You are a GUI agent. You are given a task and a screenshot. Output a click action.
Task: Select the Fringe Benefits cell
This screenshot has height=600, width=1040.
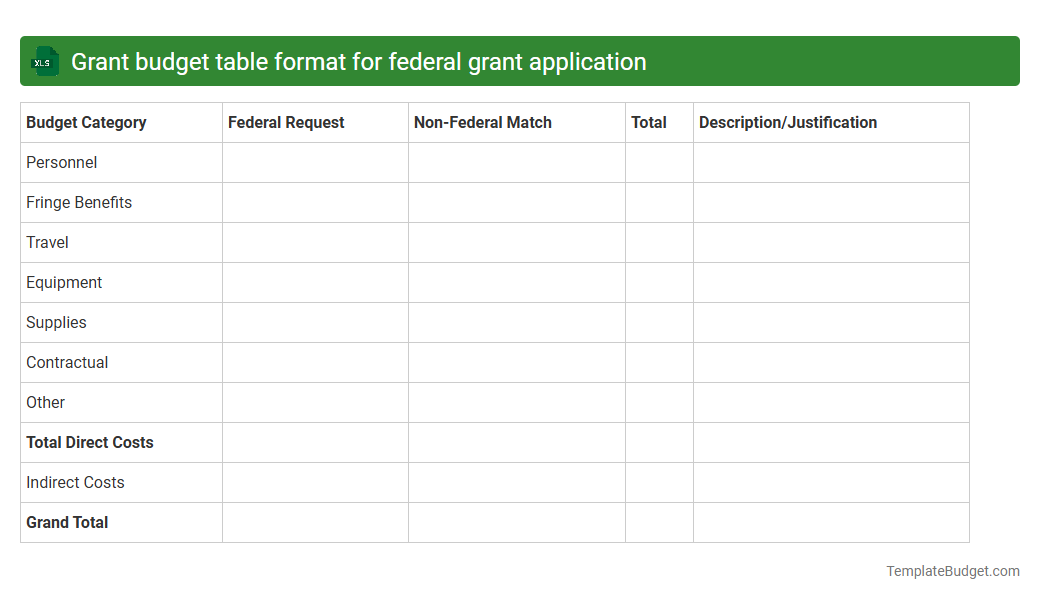point(78,202)
